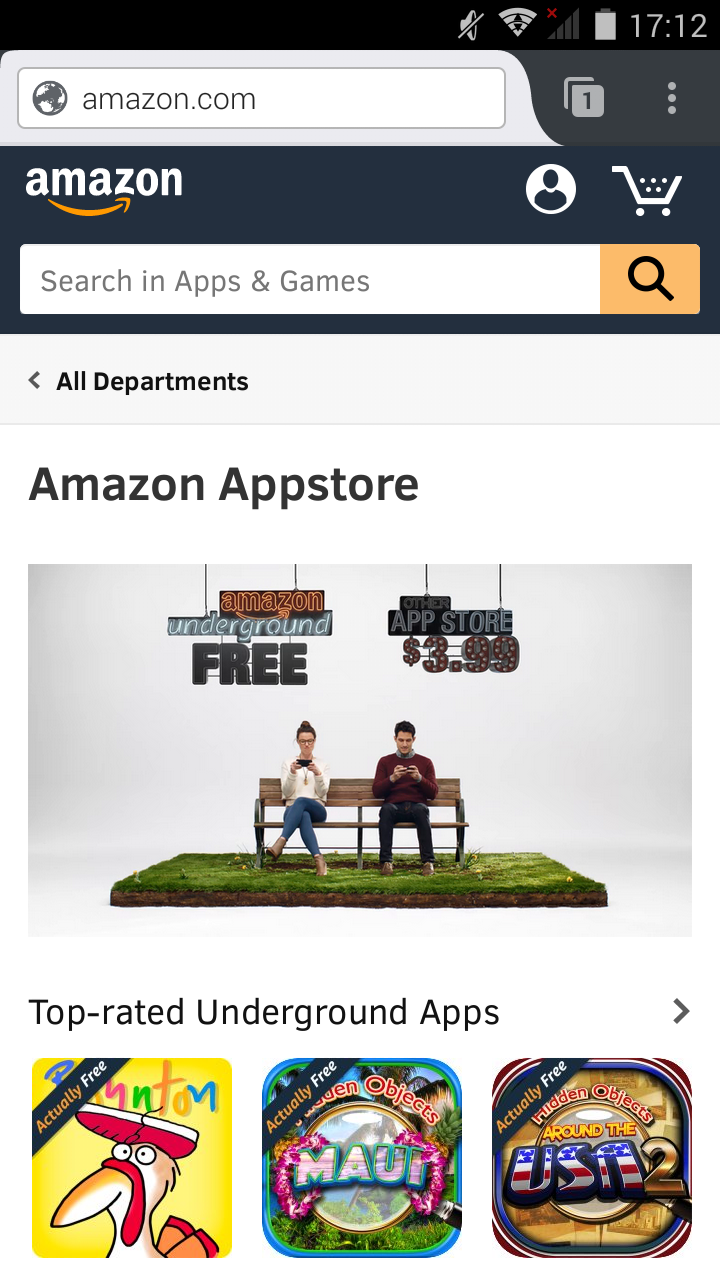This screenshot has height=1280, width=720.
Task: Open the browser three-dot overflow menu
Action: (x=672, y=98)
